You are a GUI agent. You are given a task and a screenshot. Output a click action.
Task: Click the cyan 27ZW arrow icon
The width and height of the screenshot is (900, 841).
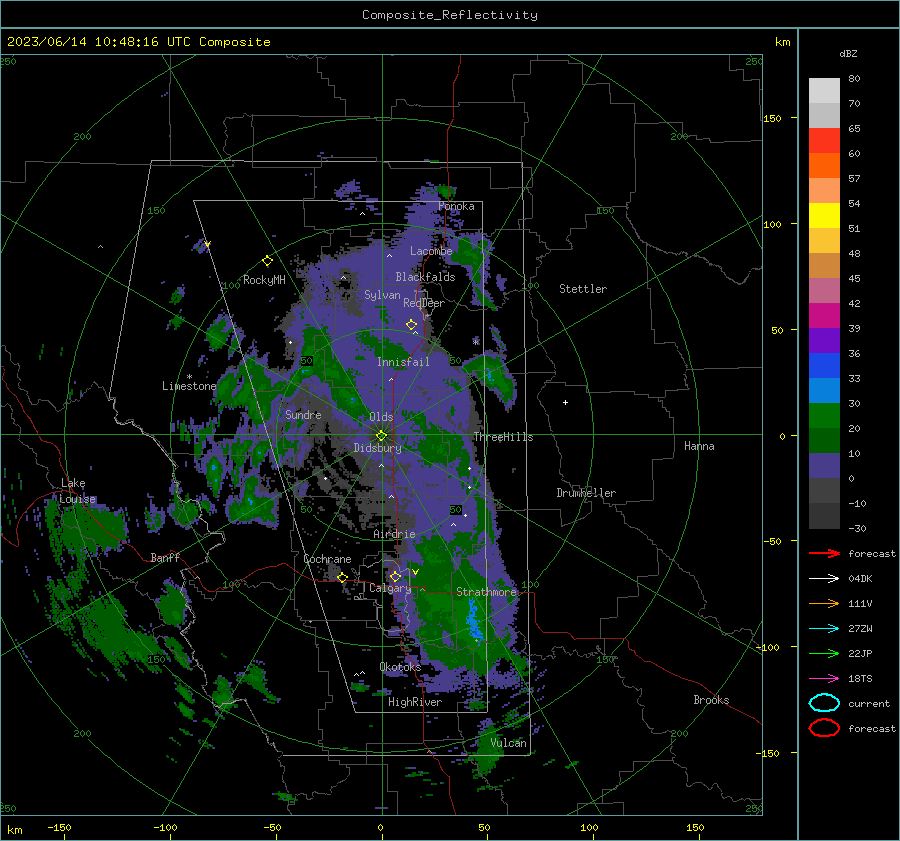824,628
